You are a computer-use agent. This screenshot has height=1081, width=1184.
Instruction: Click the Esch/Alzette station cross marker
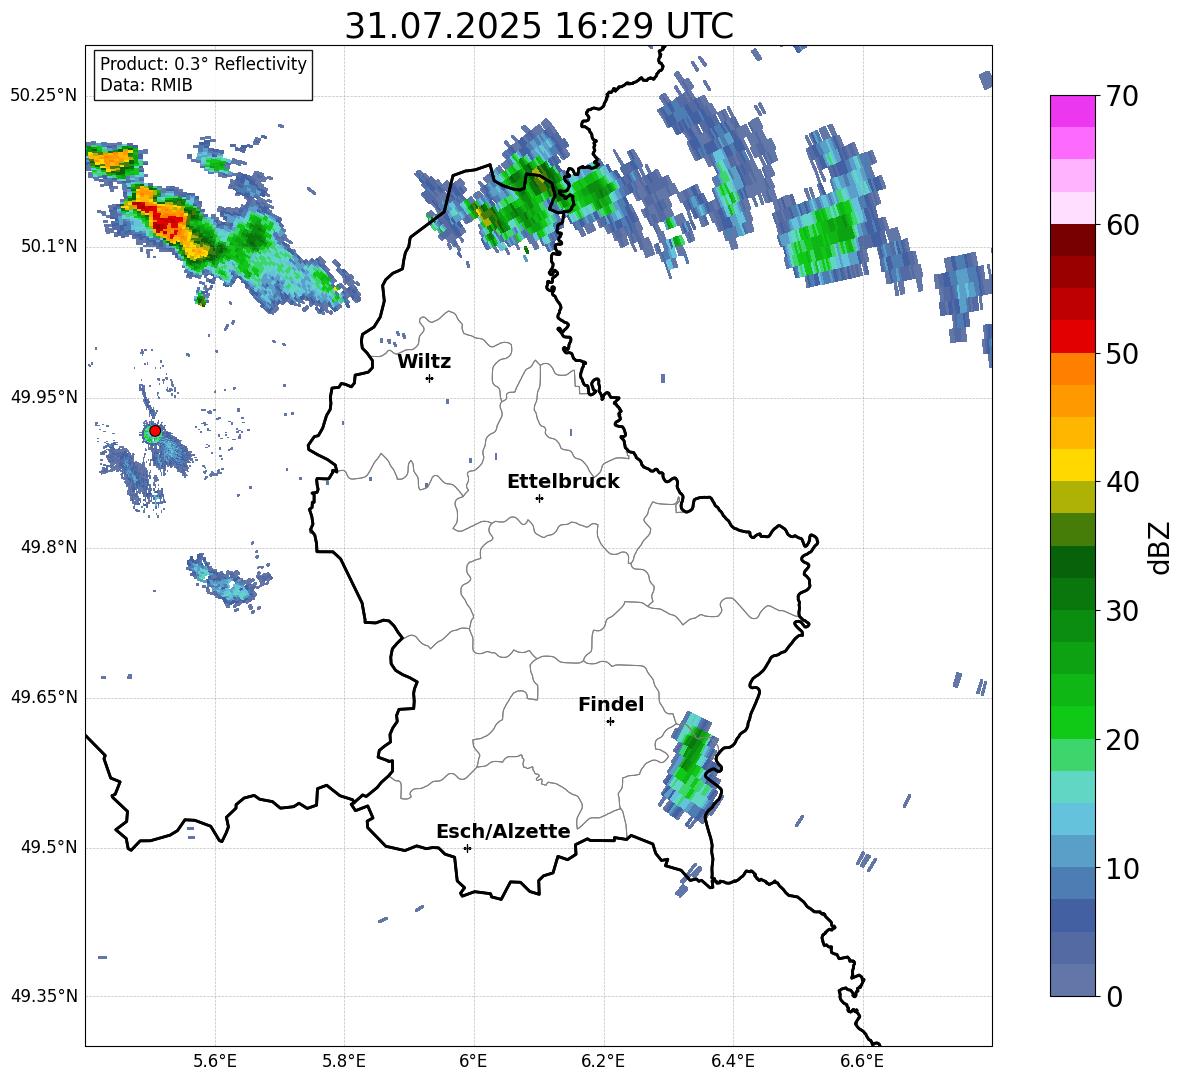[x=467, y=848]
